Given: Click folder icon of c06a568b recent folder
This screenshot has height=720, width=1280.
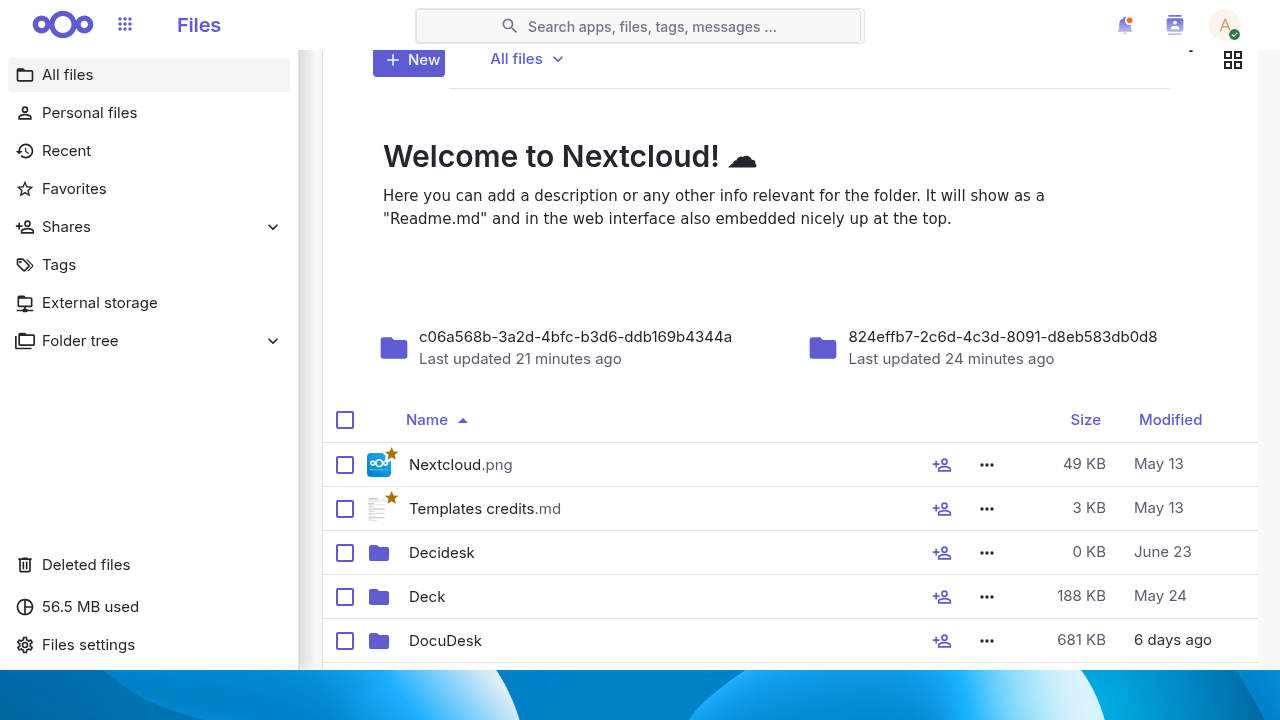Looking at the screenshot, I should [x=394, y=348].
